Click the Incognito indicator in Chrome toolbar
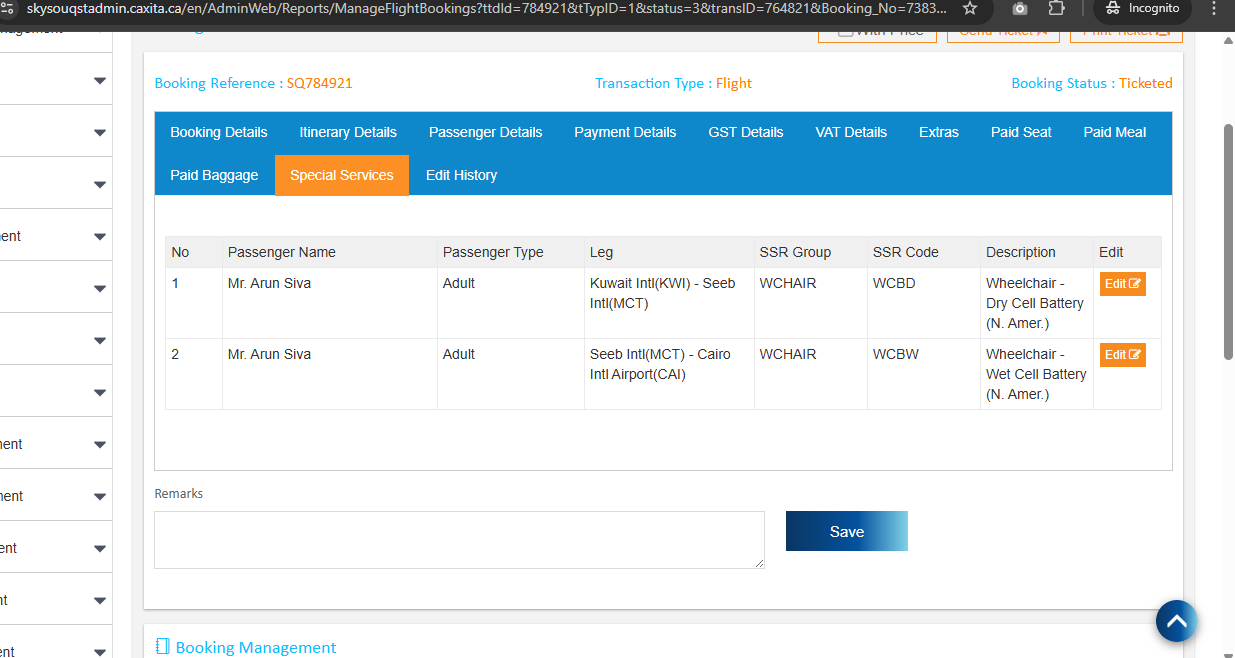The image size is (1235, 658). click(1142, 8)
